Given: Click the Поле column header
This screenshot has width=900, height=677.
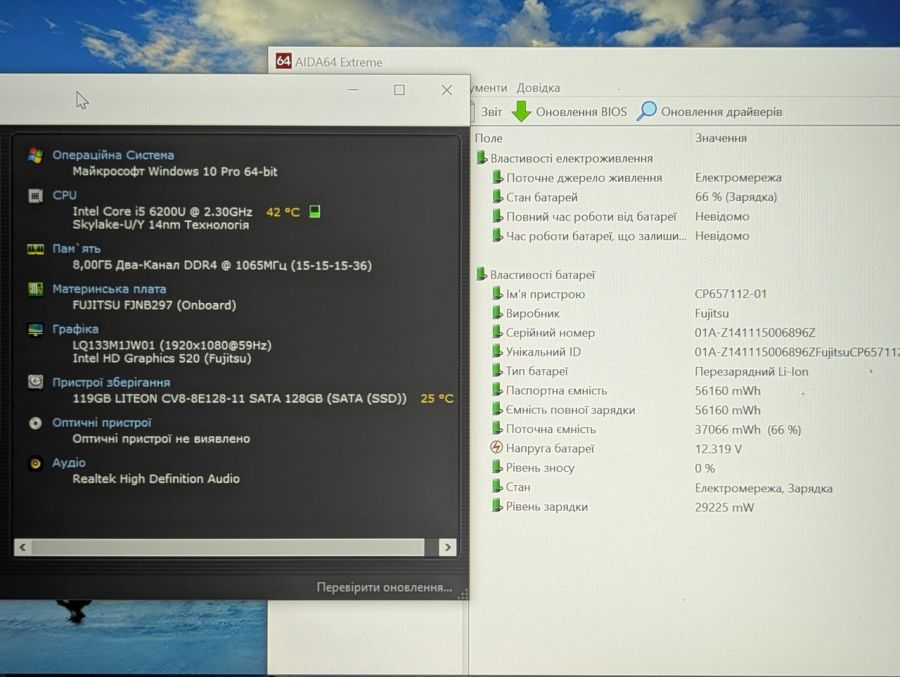Looking at the screenshot, I should (x=488, y=138).
